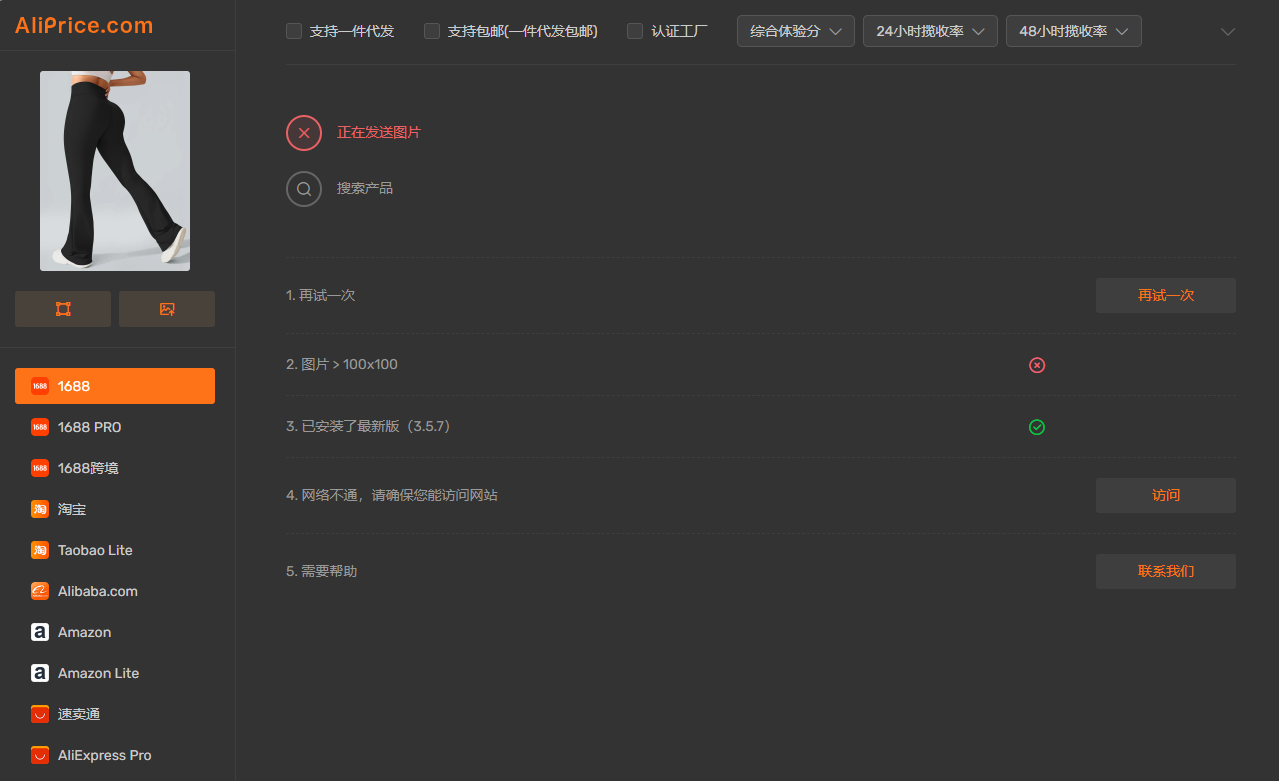This screenshot has width=1279, height=781.
Task: Click the AliPrice.com logo
Action: [84, 25]
